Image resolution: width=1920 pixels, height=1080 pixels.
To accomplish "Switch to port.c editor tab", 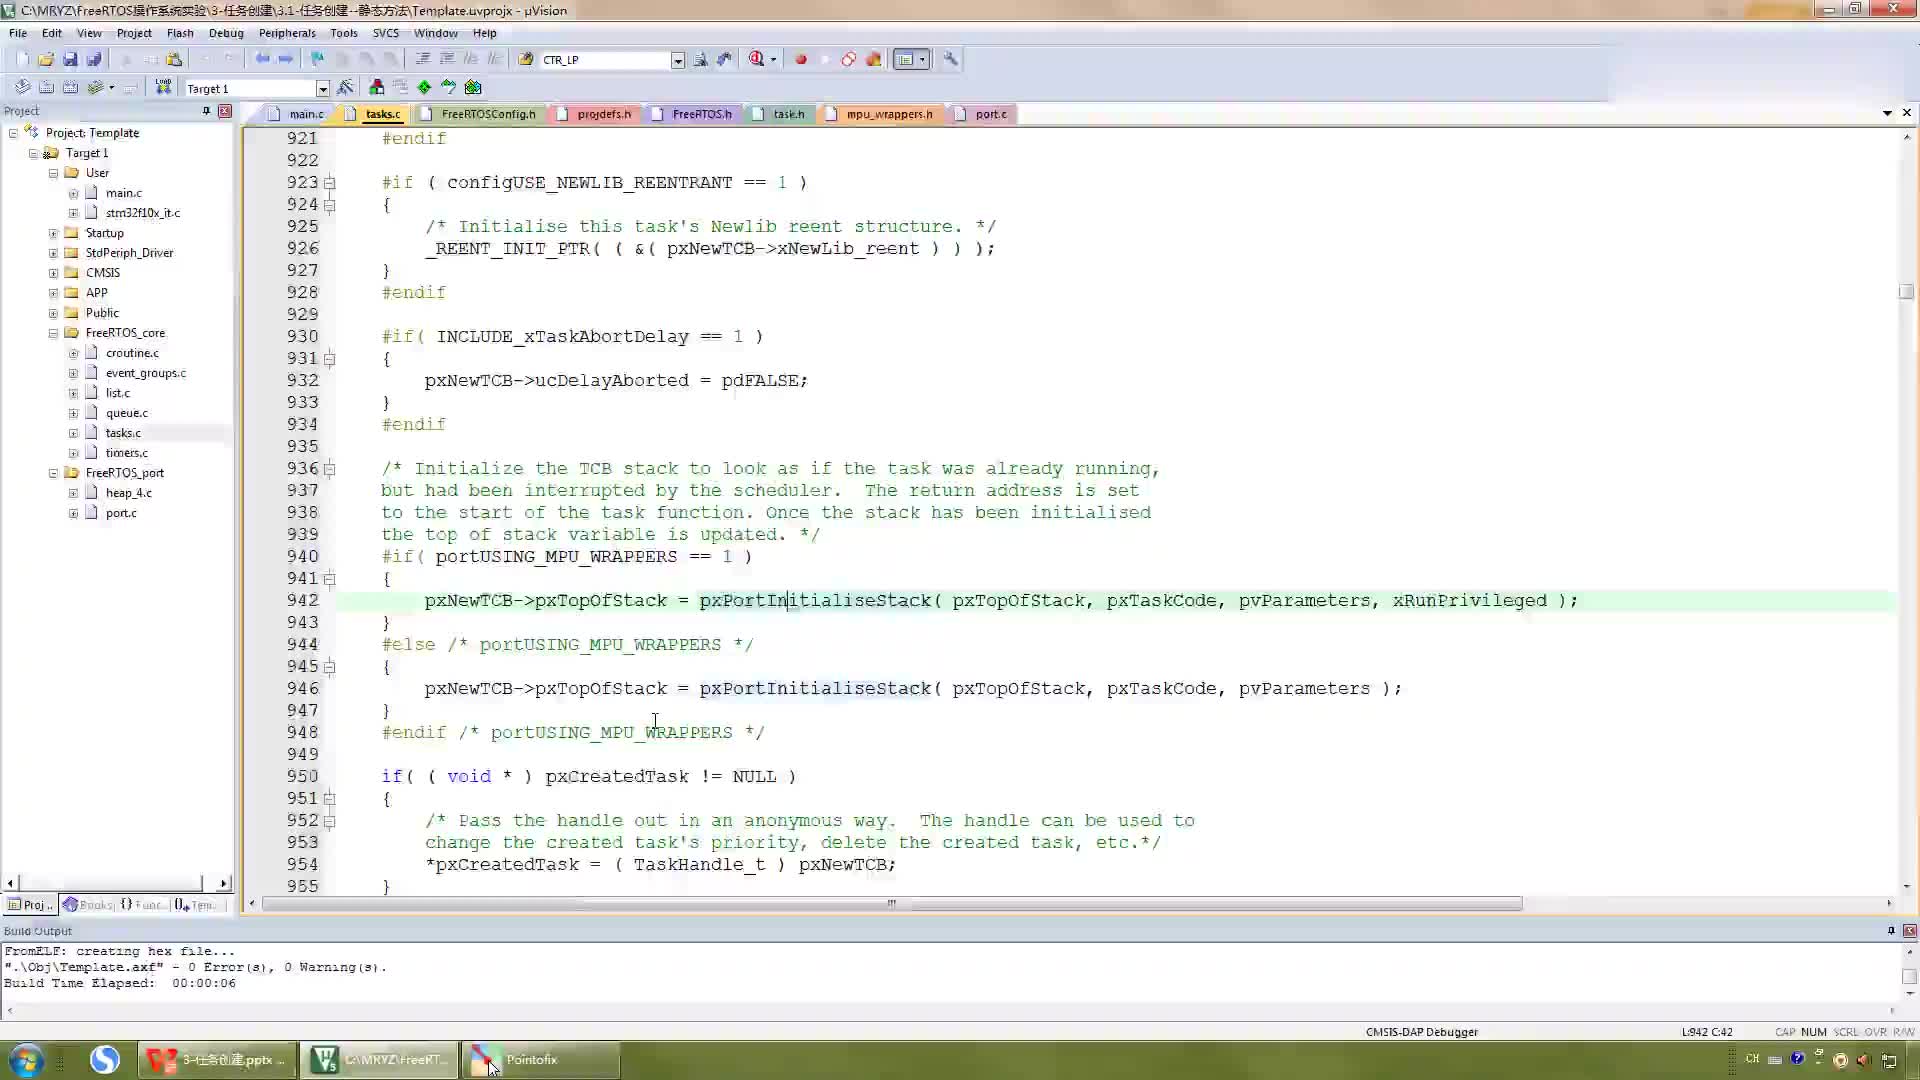I will coord(982,114).
